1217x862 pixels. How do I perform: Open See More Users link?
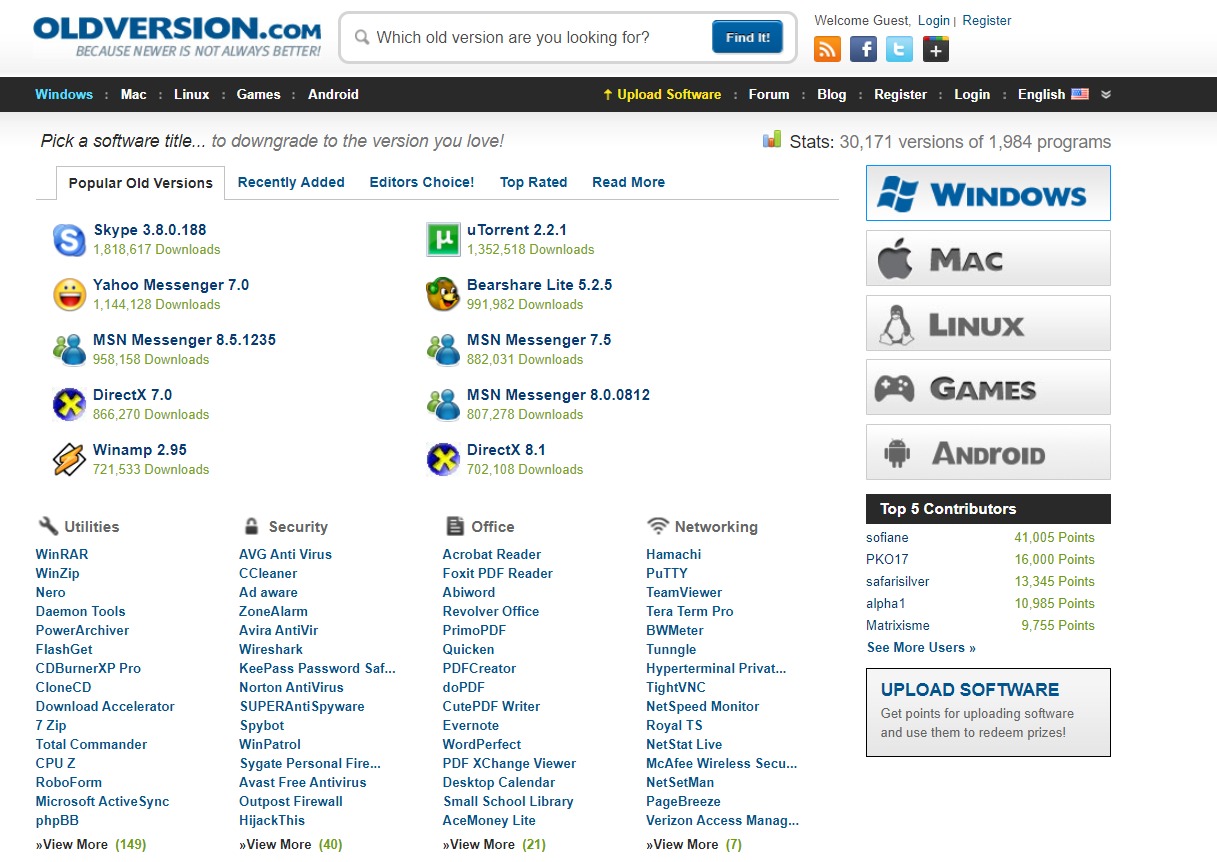point(921,647)
